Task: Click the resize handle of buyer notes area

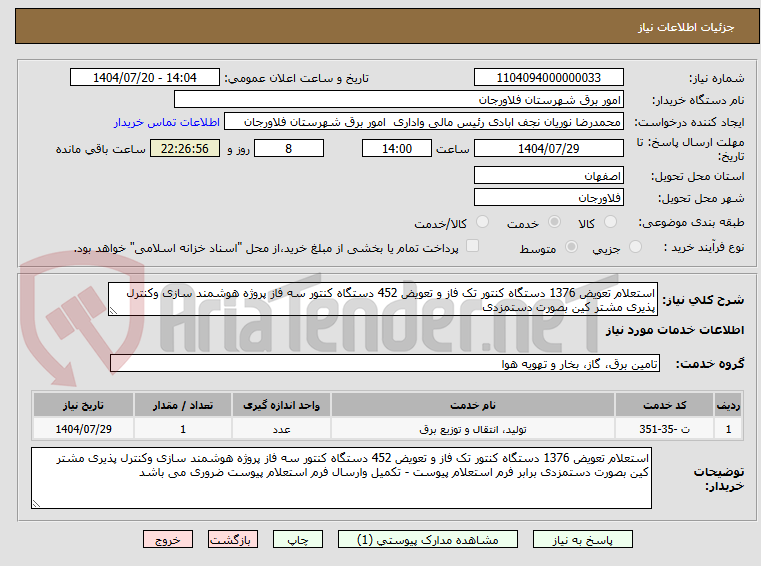Action: 36,503
